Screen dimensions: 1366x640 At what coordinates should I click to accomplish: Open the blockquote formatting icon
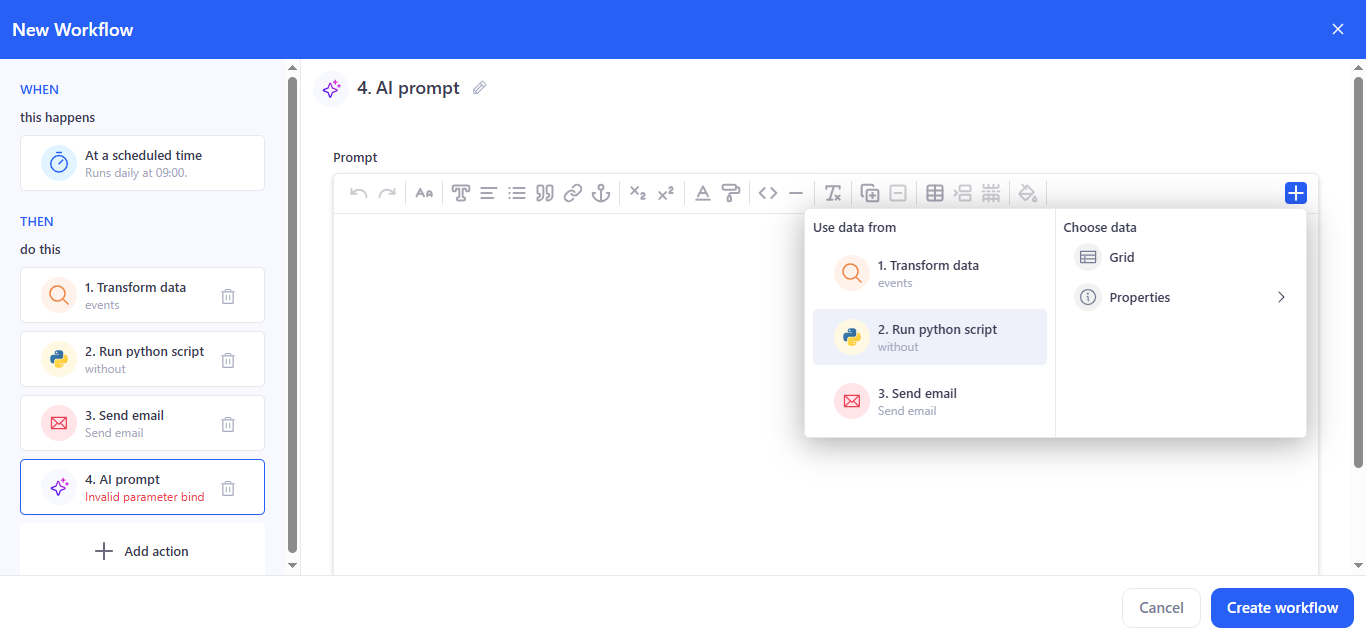pyautogui.click(x=545, y=192)
